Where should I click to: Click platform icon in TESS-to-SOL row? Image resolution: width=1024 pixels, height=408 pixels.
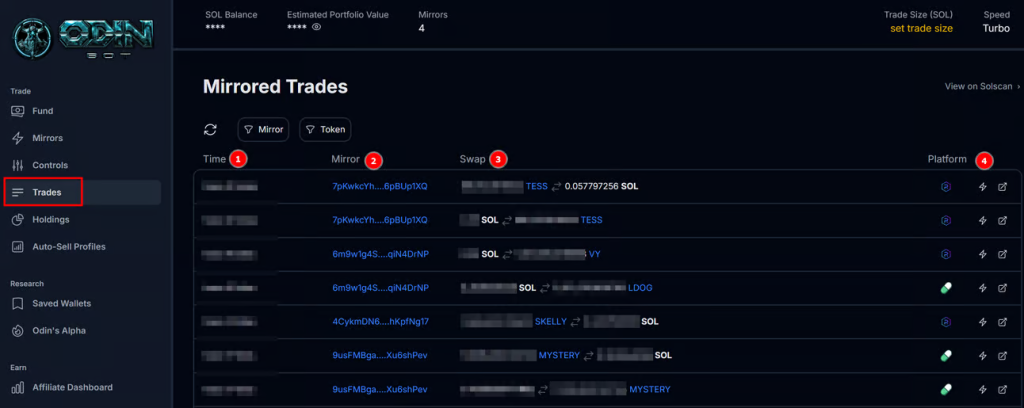tap(946, 187)
